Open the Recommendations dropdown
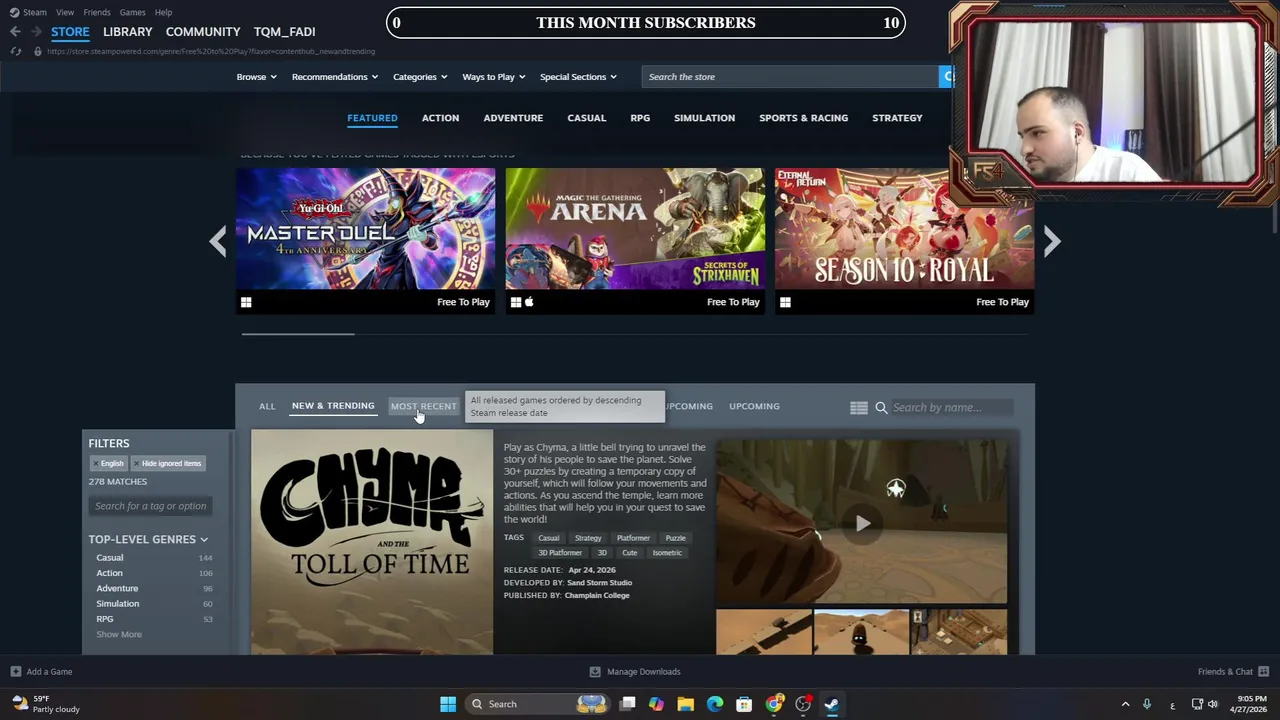This screenshot has height=720, width=1280. pos(335,77)
